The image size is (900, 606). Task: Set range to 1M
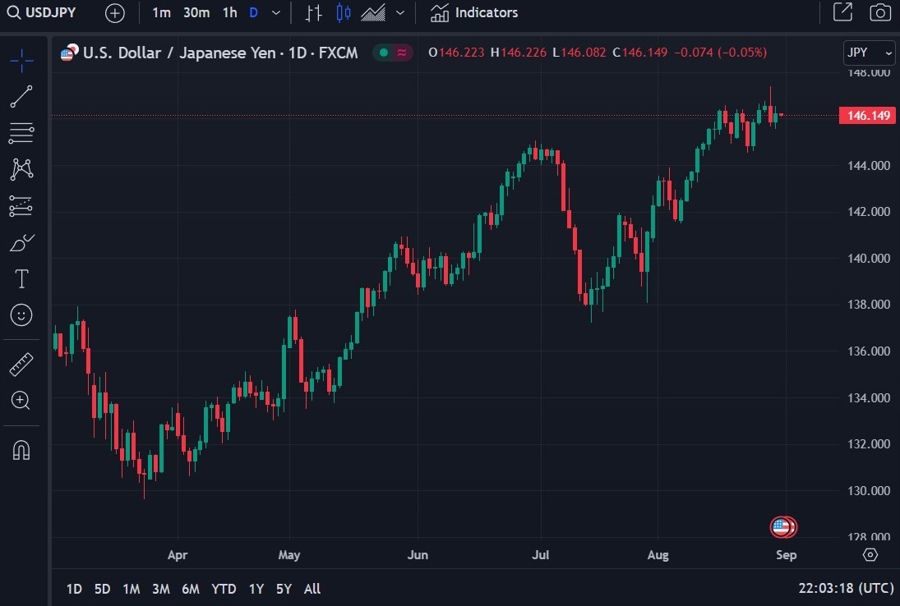coord(131,589)
